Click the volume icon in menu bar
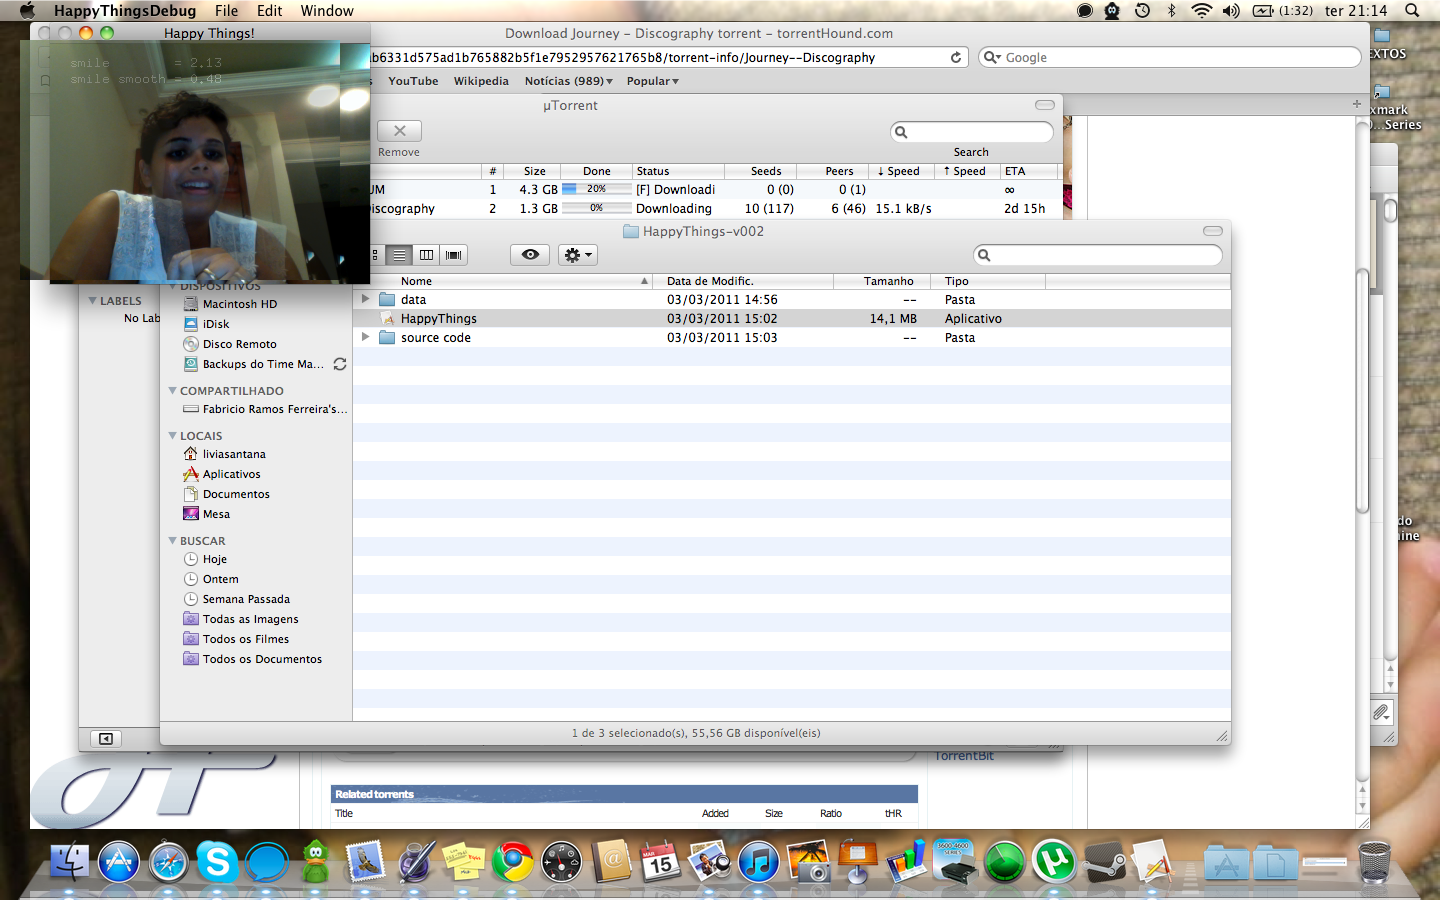 point(1231,10)
